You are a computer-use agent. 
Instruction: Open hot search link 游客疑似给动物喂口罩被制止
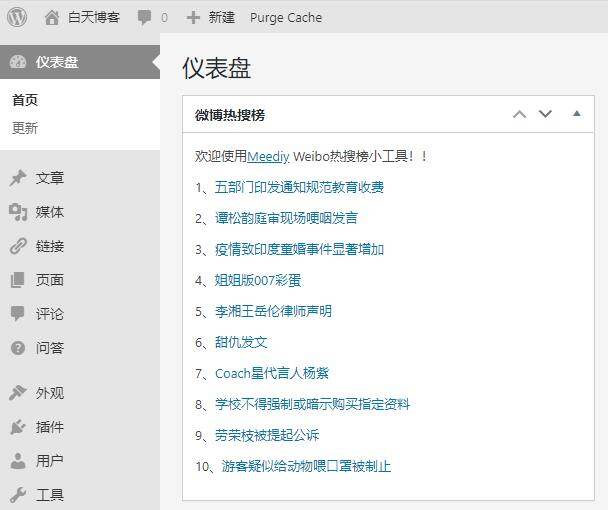point(306,467)
